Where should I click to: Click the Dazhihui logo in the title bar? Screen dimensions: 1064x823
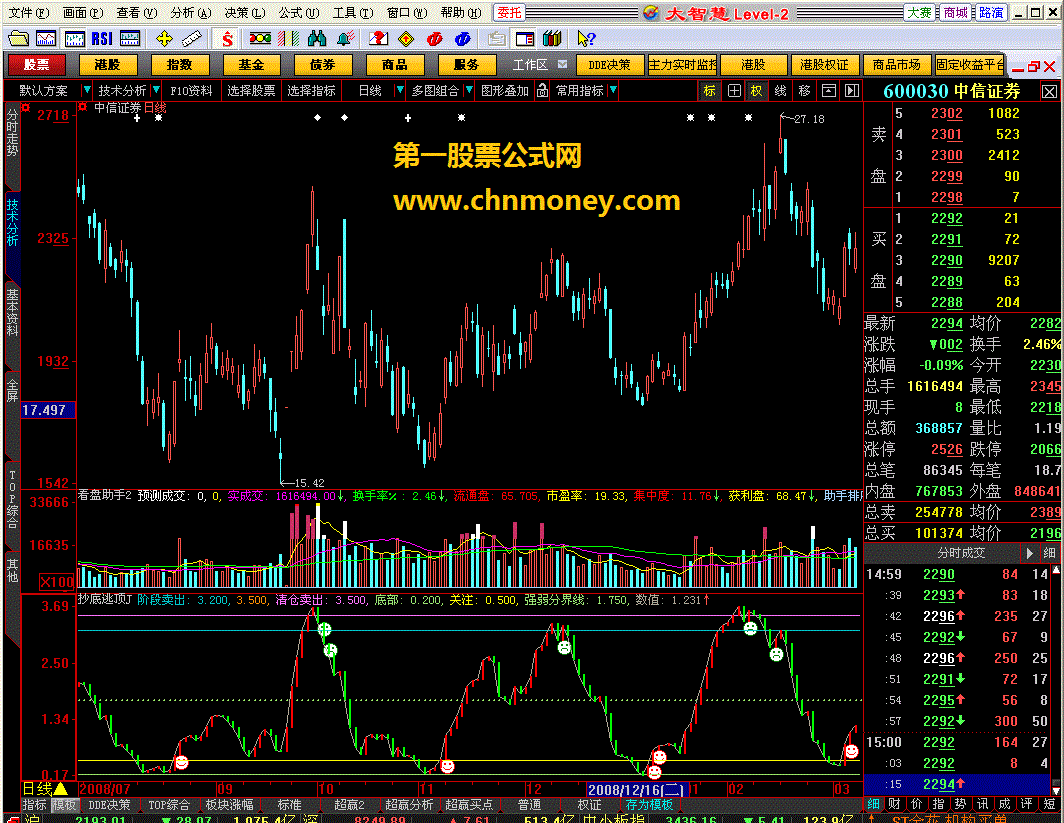coord(651,13)
